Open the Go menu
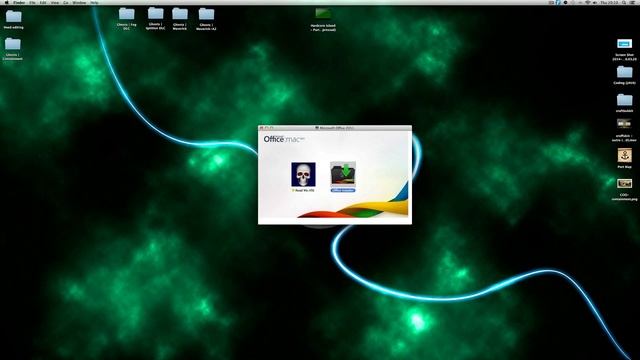 coord(65,2)
